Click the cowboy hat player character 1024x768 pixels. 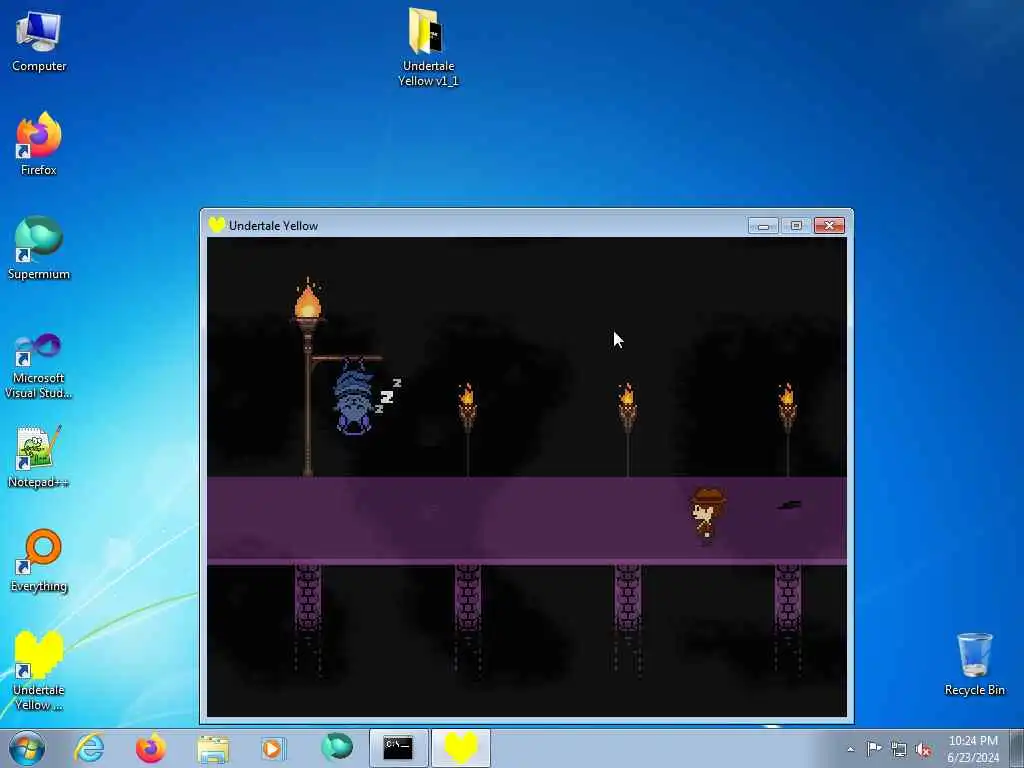pyautogui.click(x=707, y=516)
